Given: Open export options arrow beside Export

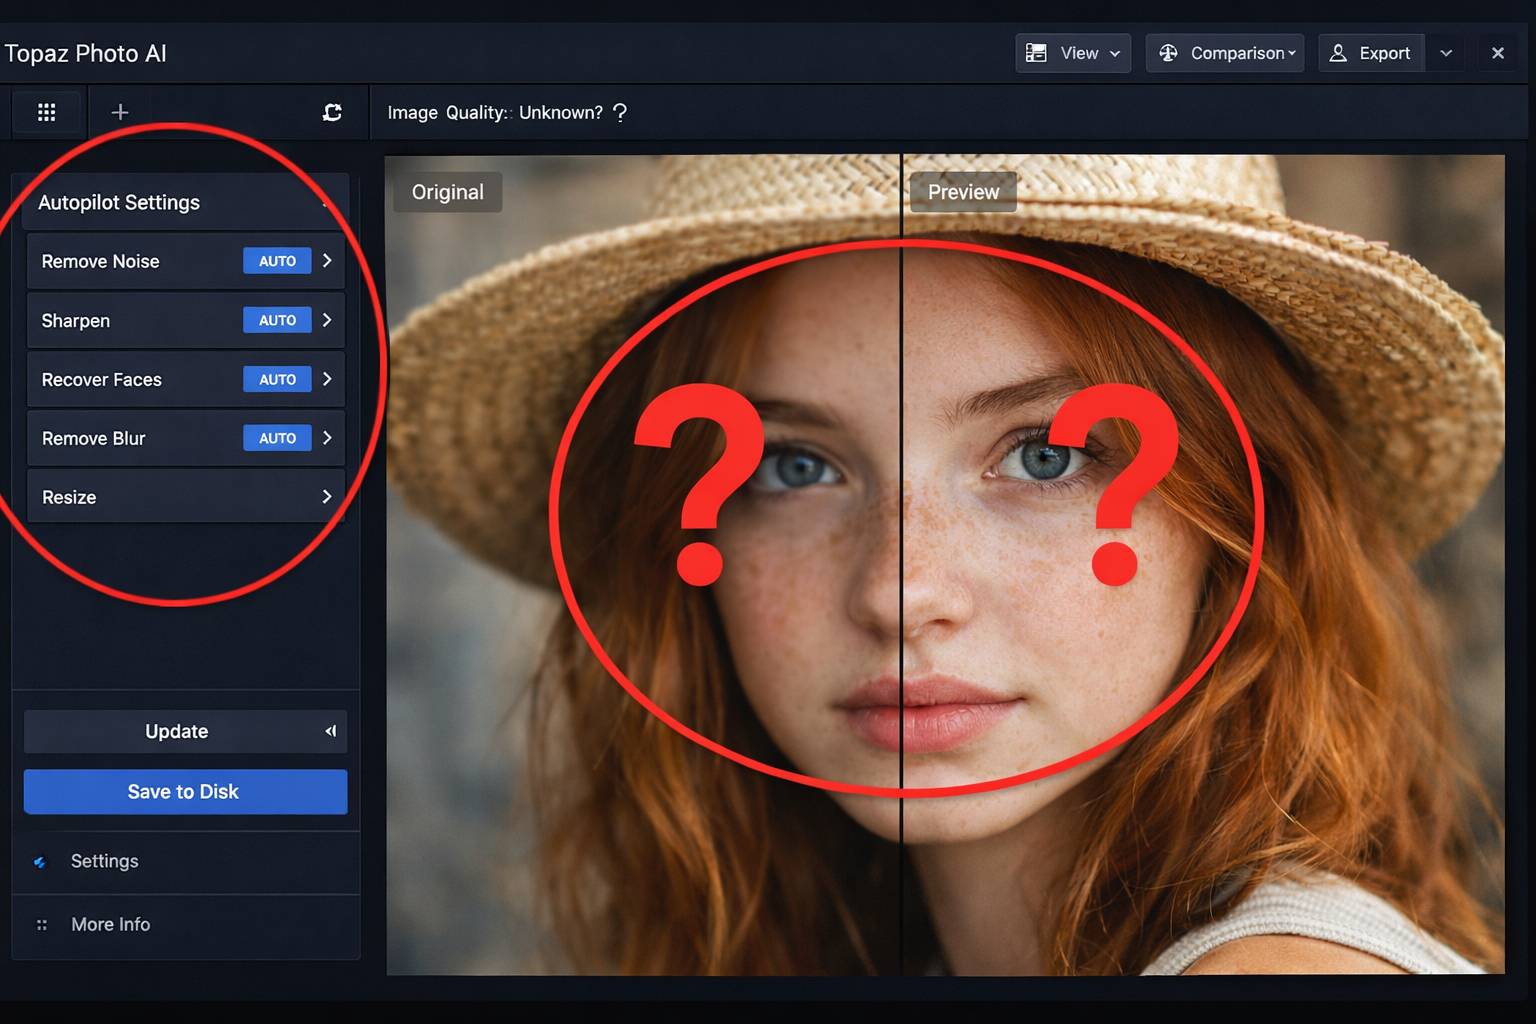Looking at the screenshot, I should pos(1446,53).
